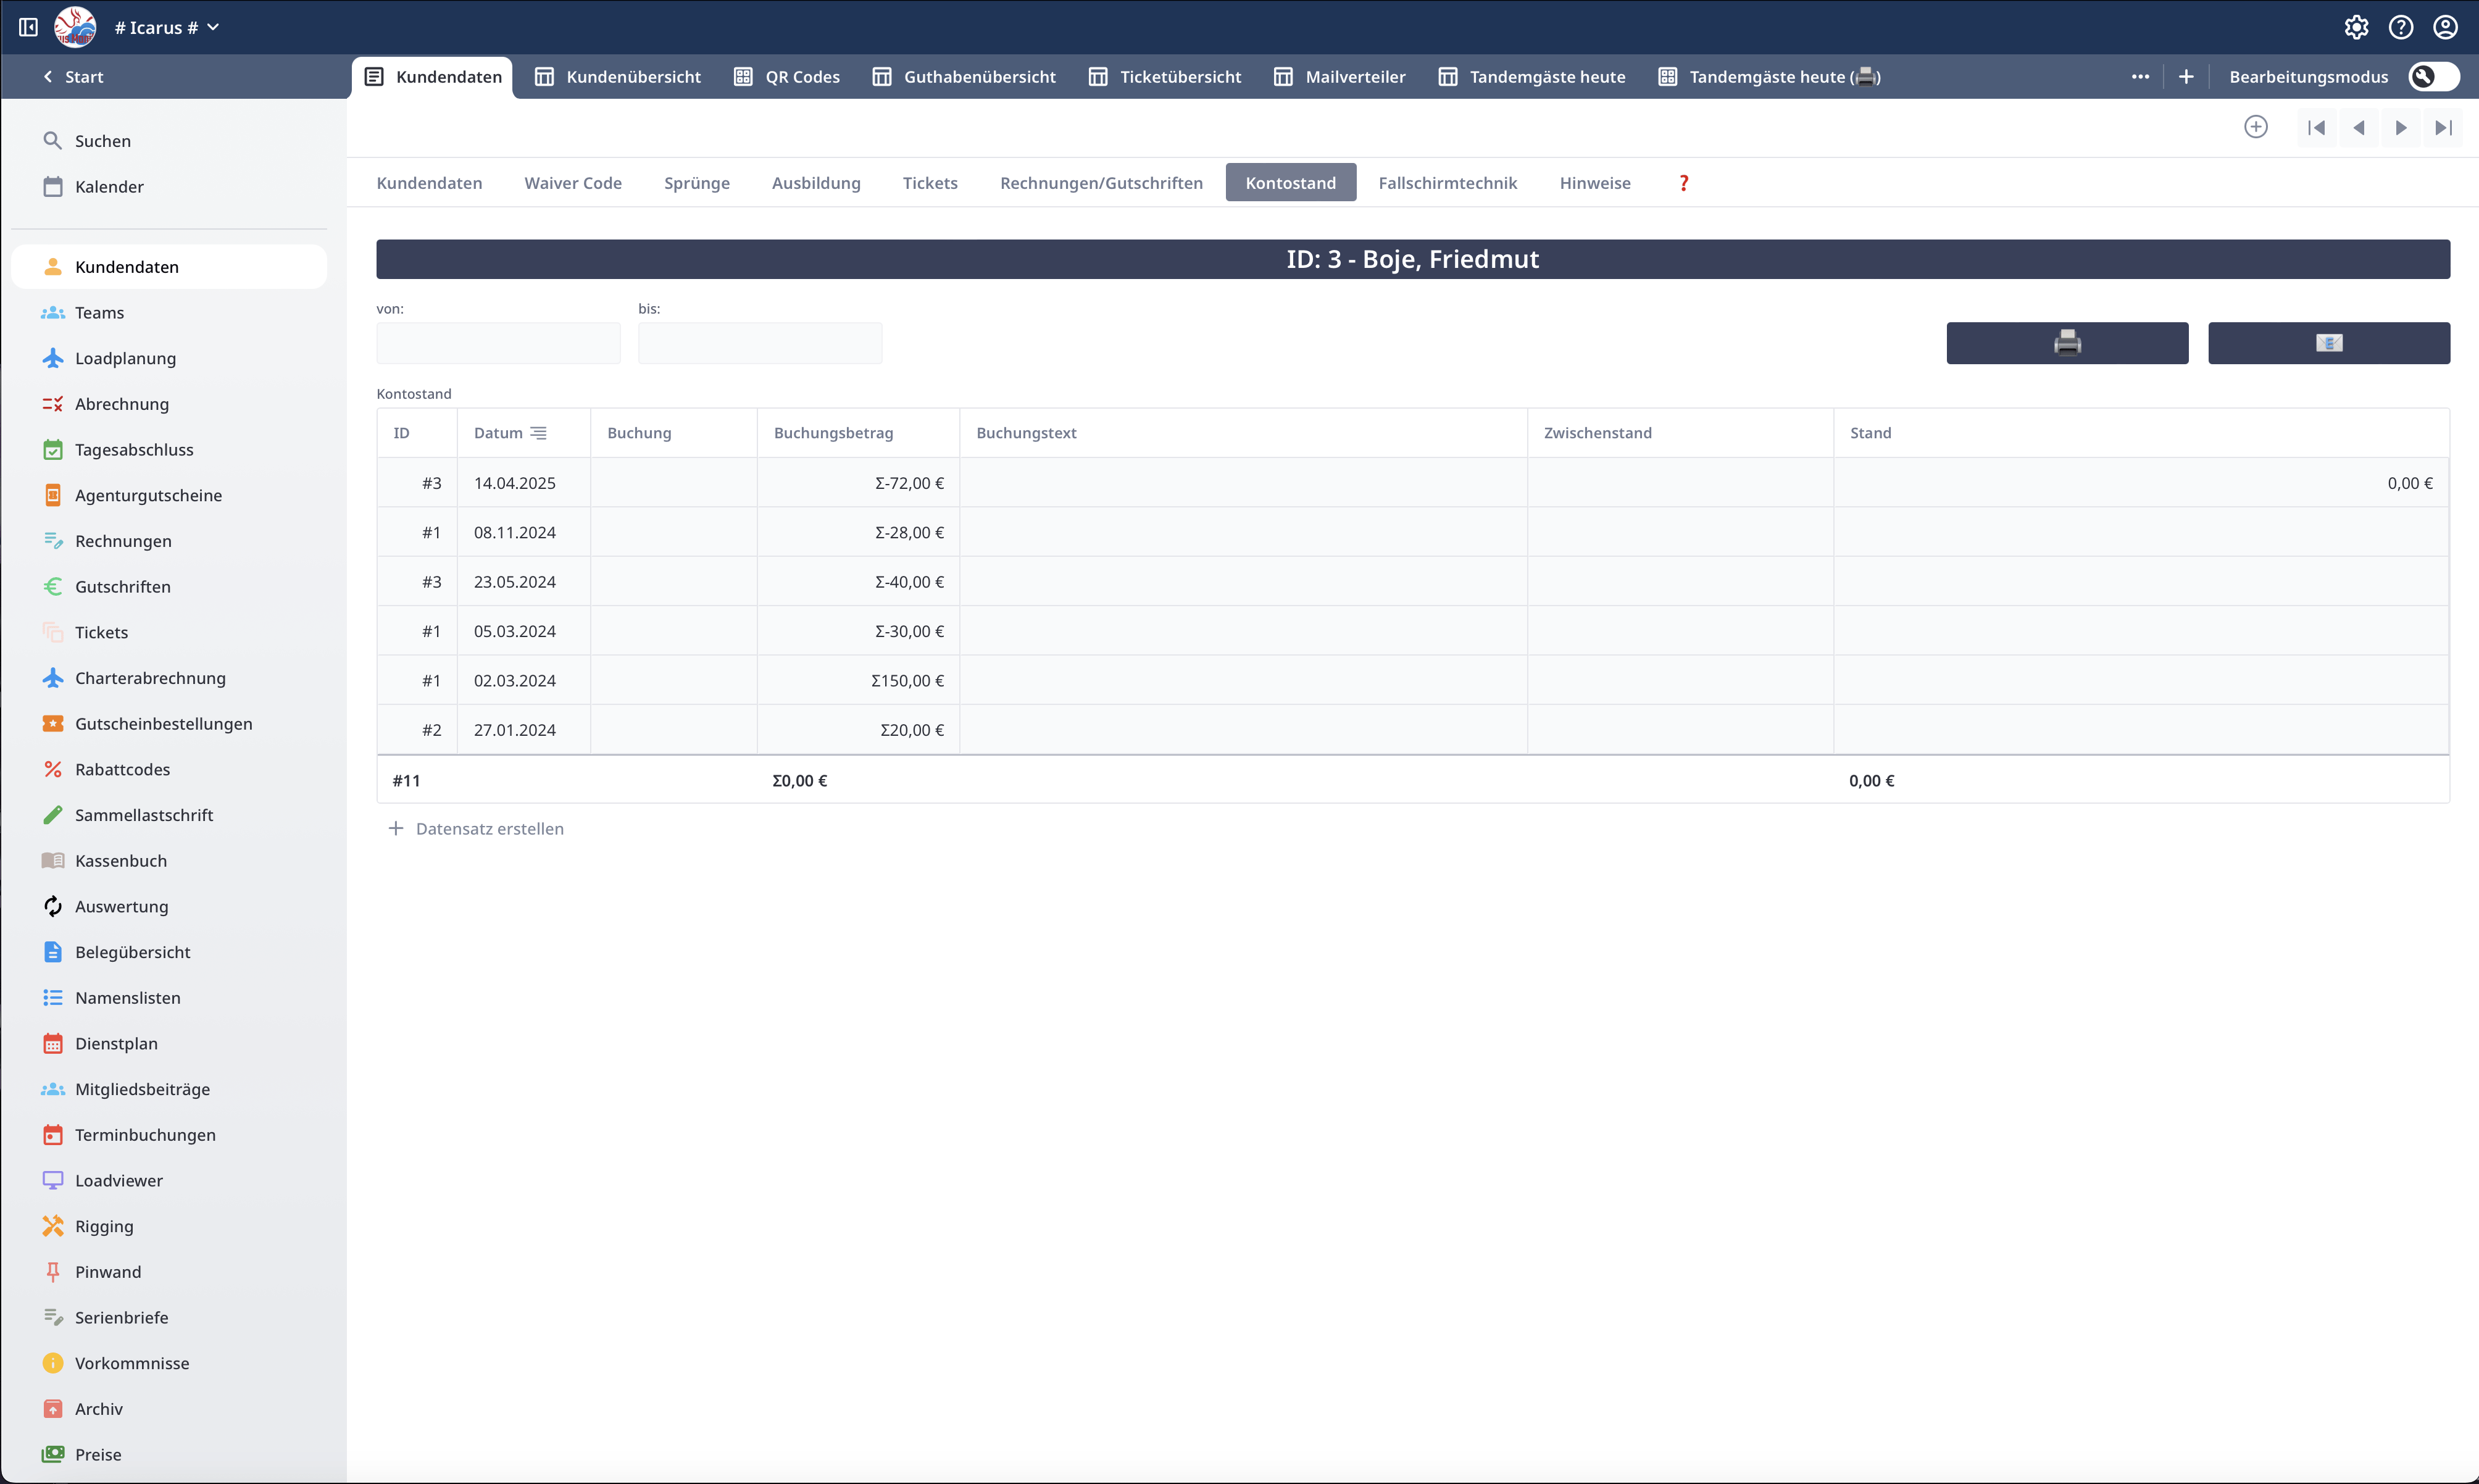2479x1484 pixels.
Task: Switch to the Rechnungen/Gutschriften tab
Action: [1100, 183]
